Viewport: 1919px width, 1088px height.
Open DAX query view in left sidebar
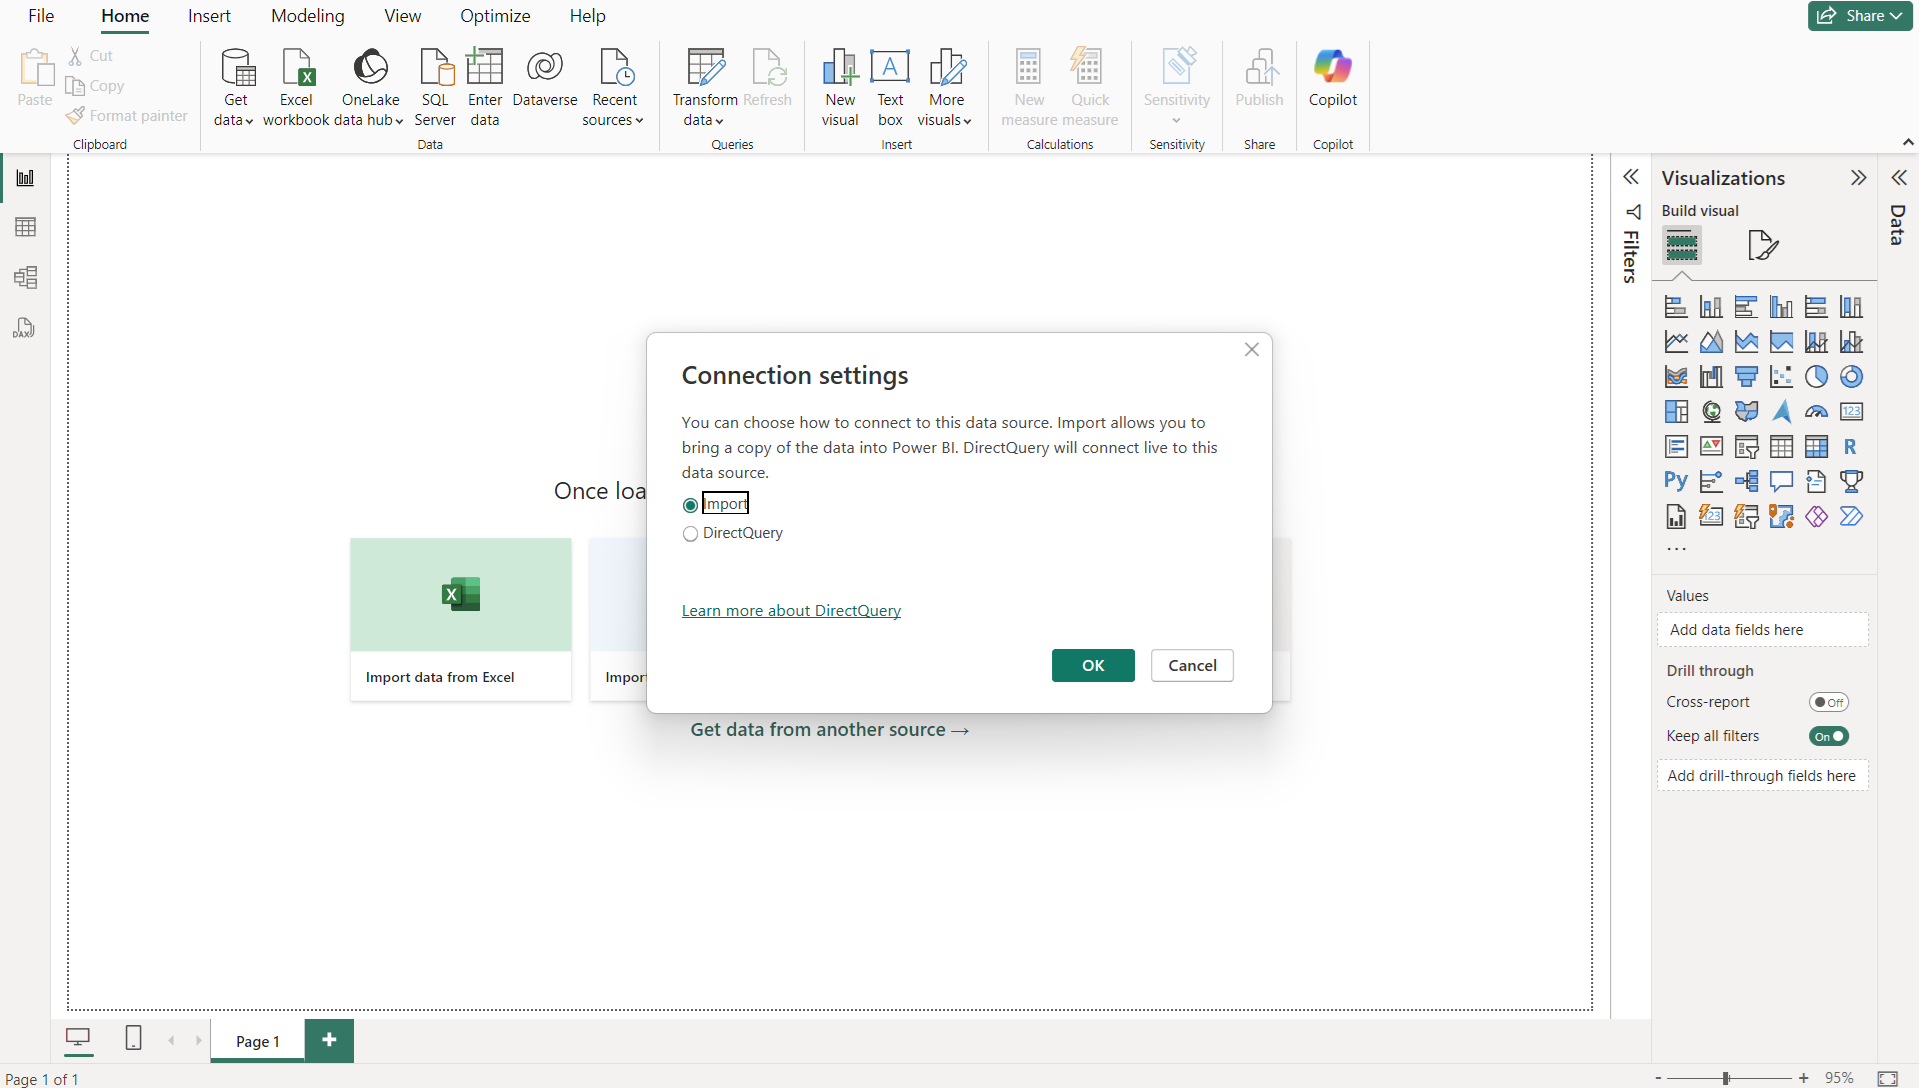tap(25, 328)
